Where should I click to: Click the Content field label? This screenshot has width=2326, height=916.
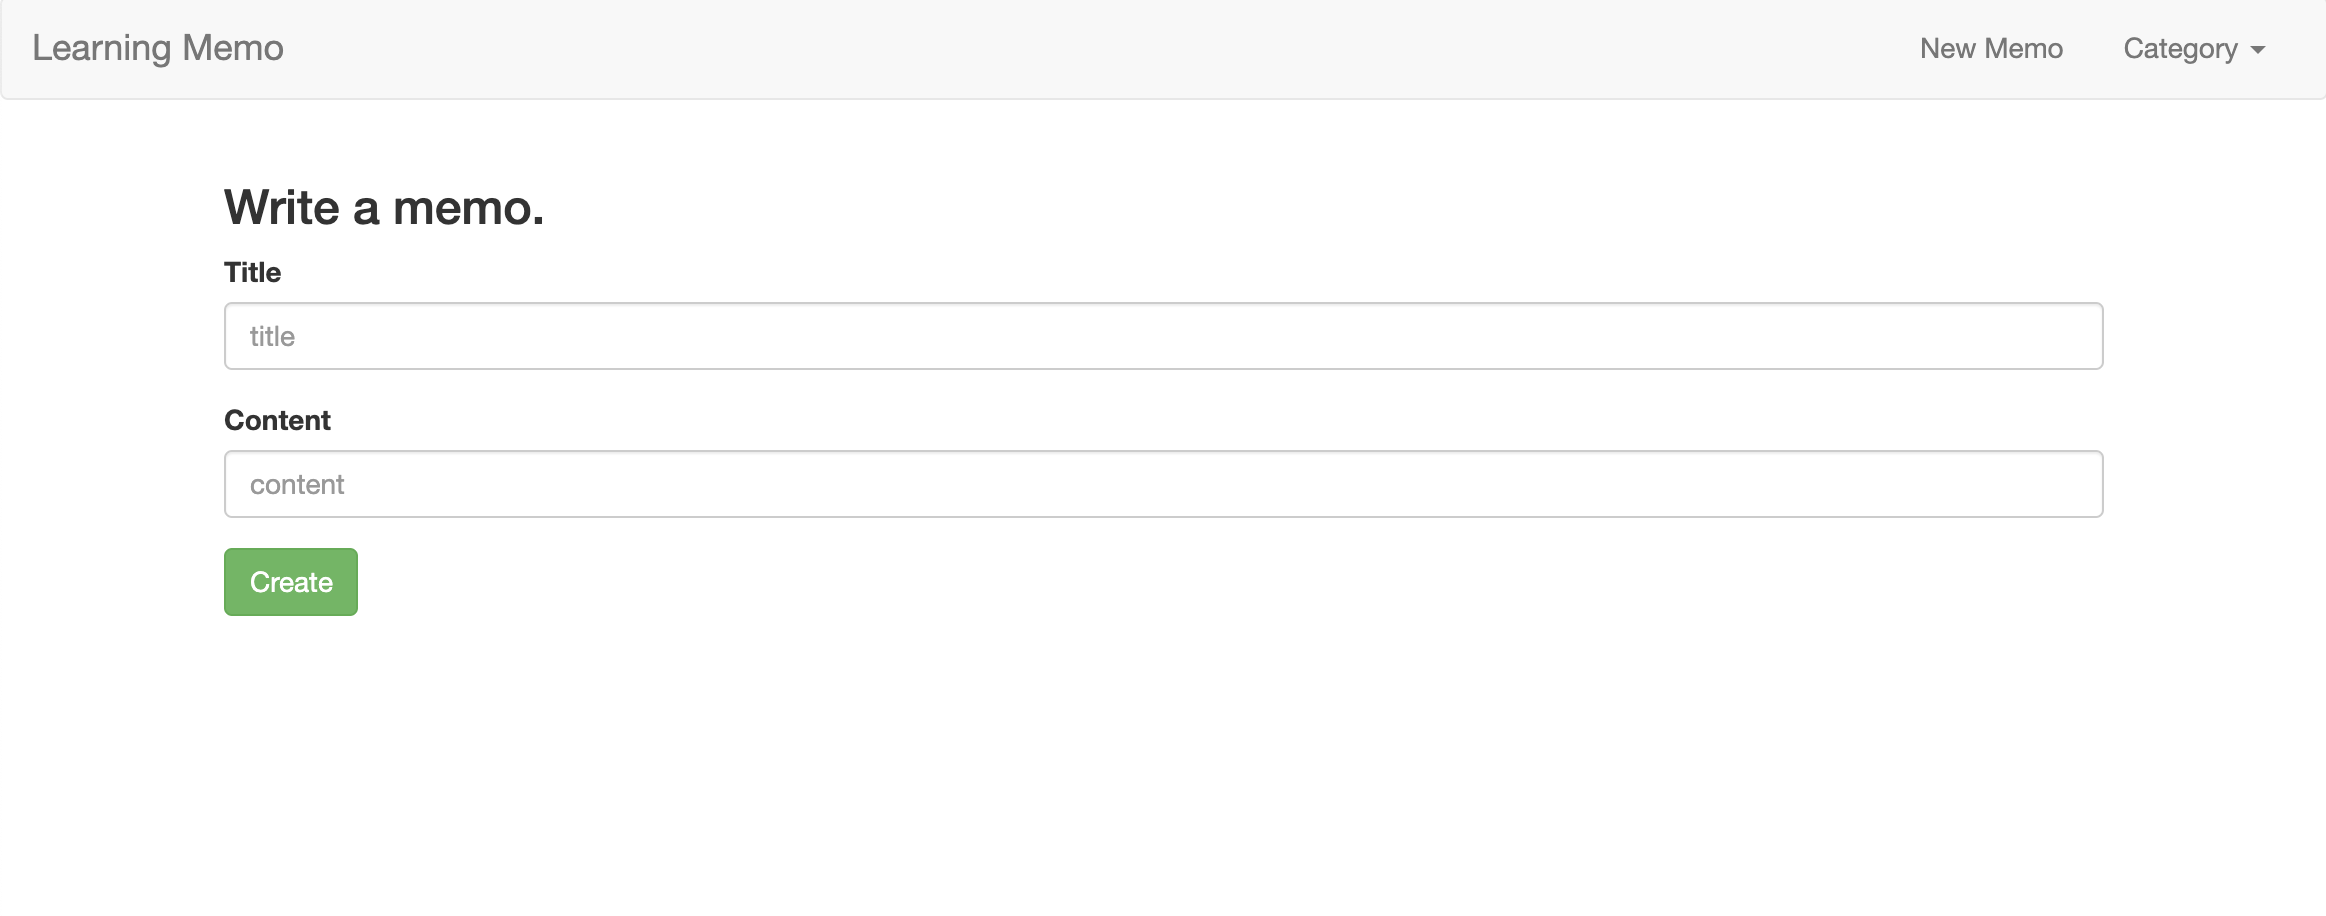coord(277,419)
